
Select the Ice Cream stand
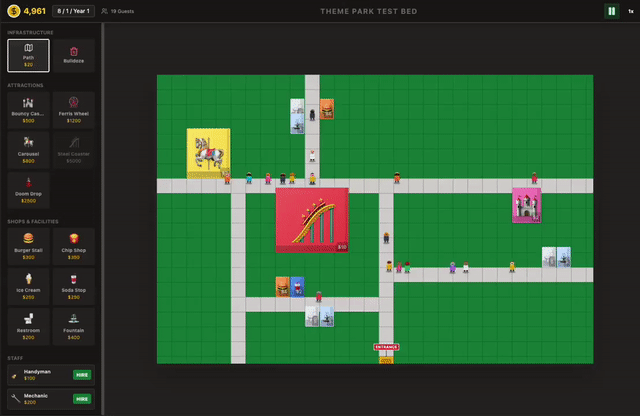point(28,285)
